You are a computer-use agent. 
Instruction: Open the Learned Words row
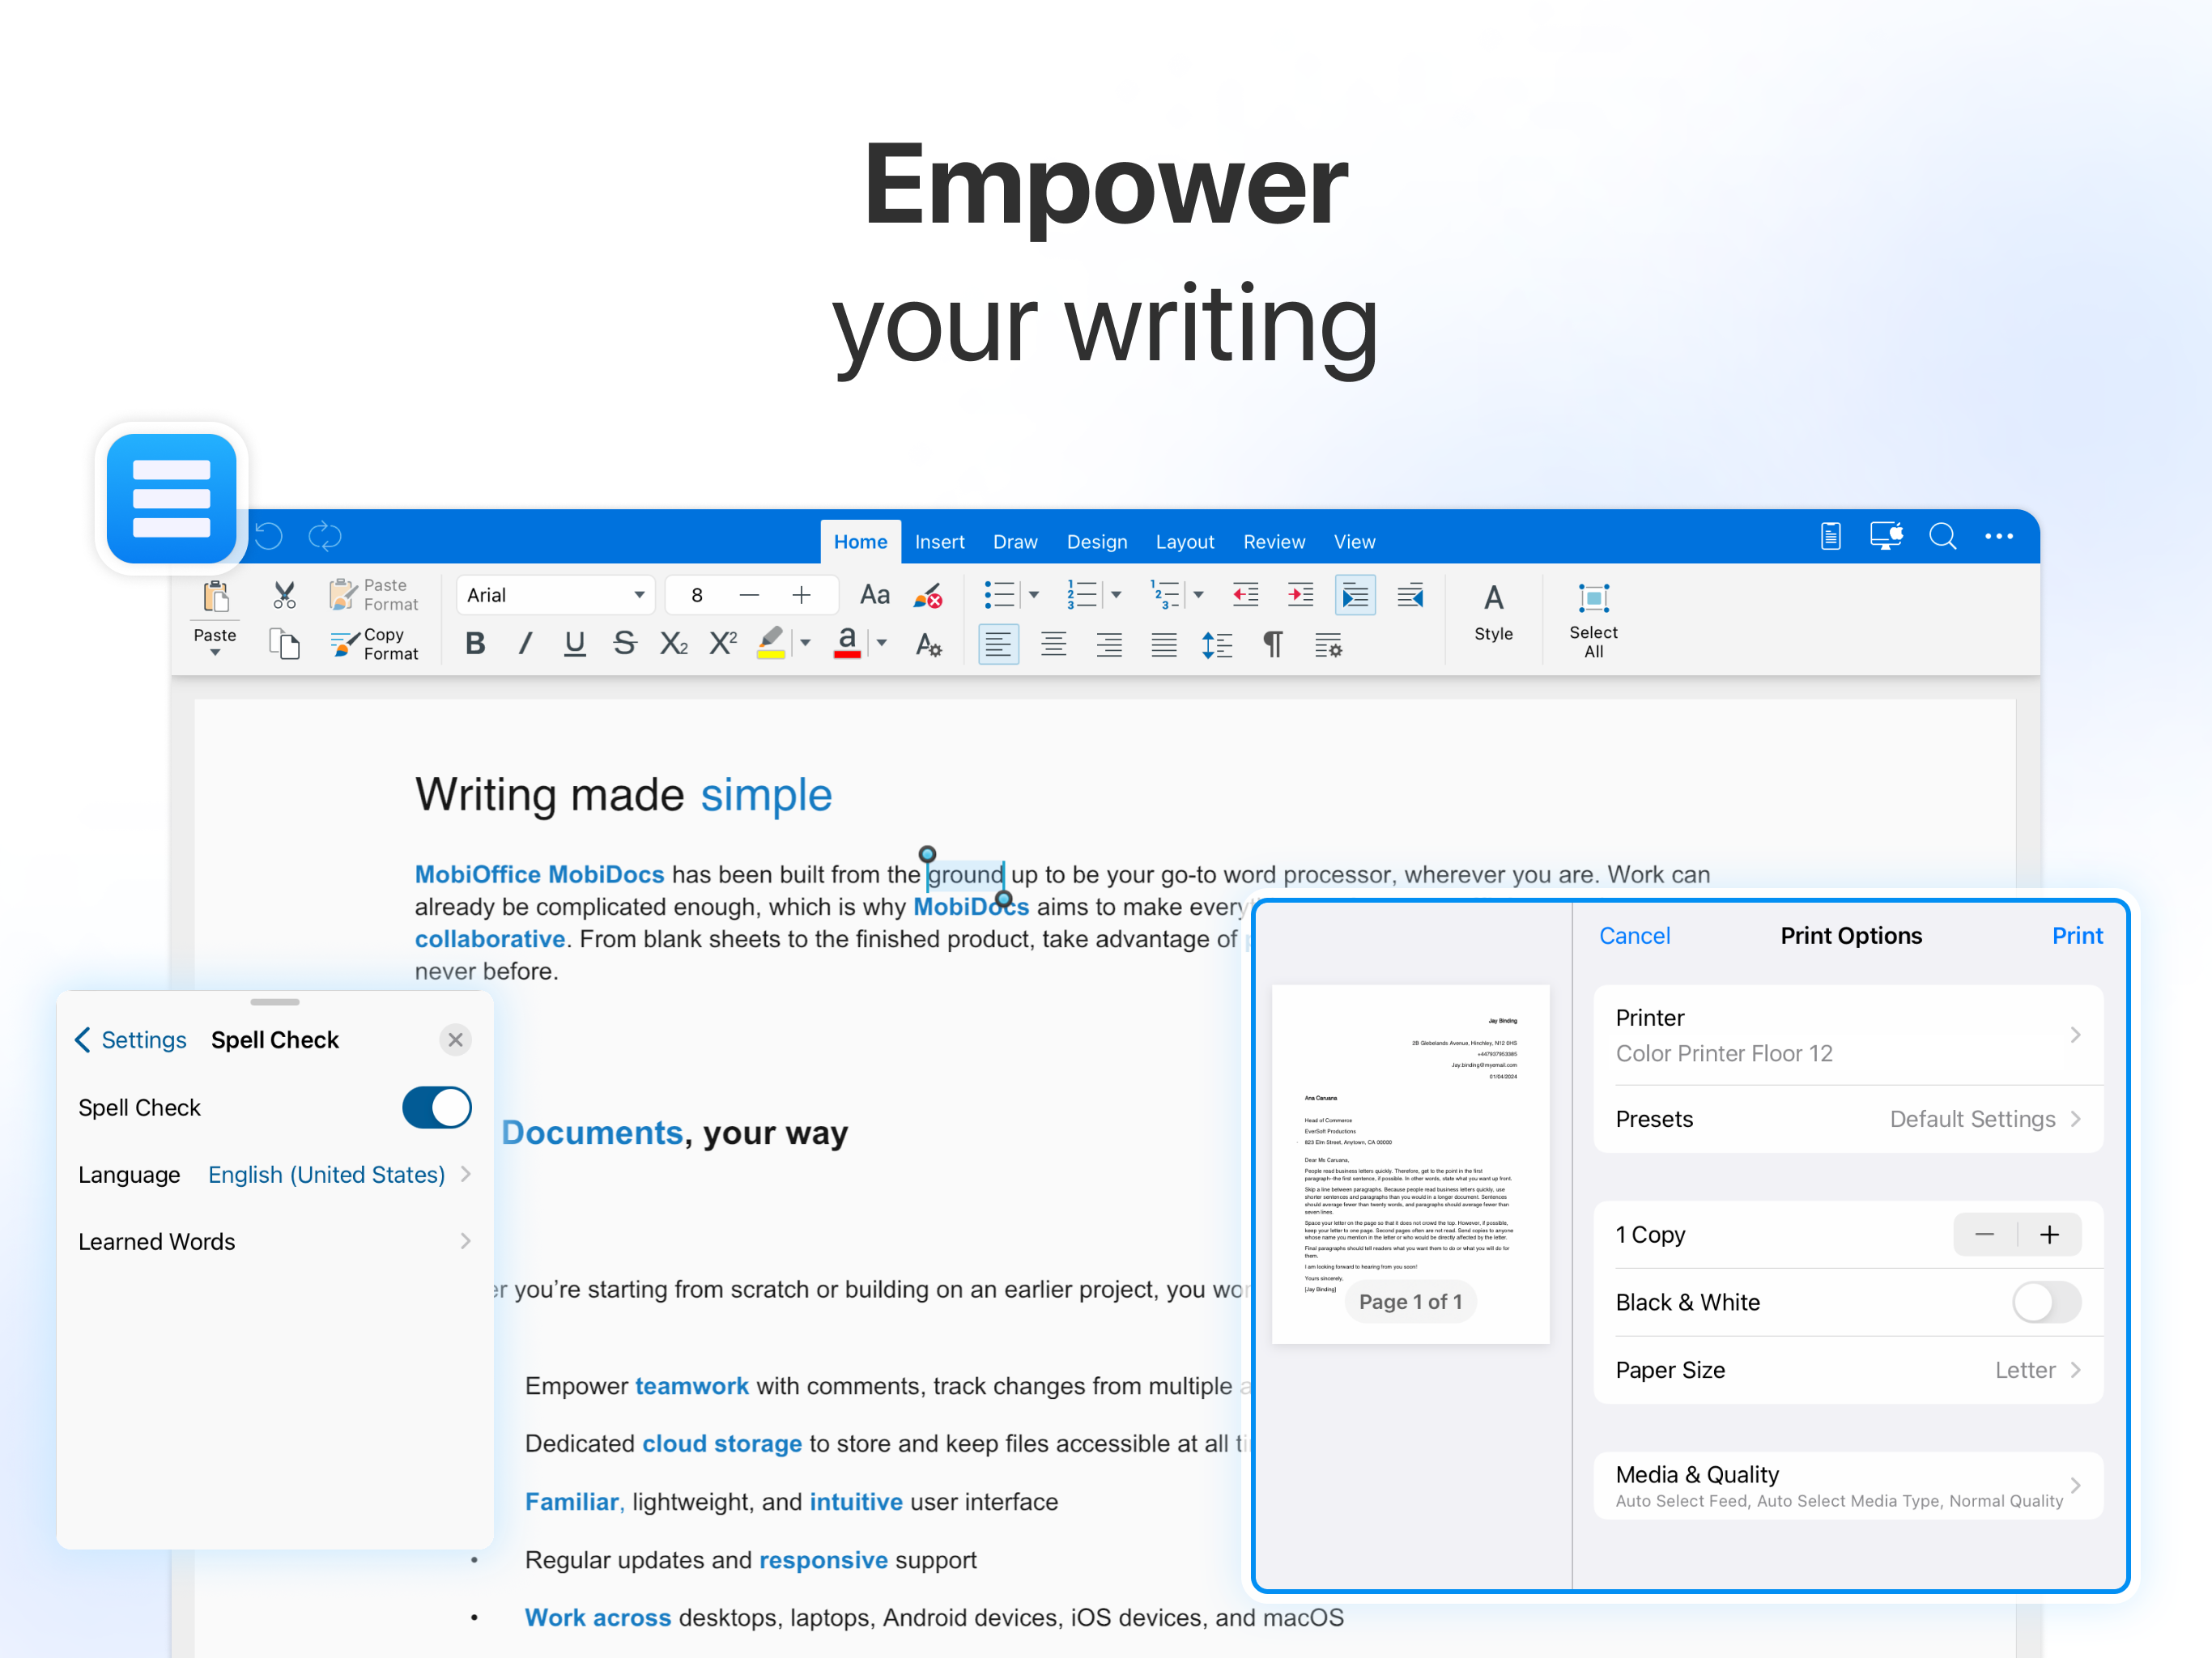pyautogui.click(x=275, y=1241)
